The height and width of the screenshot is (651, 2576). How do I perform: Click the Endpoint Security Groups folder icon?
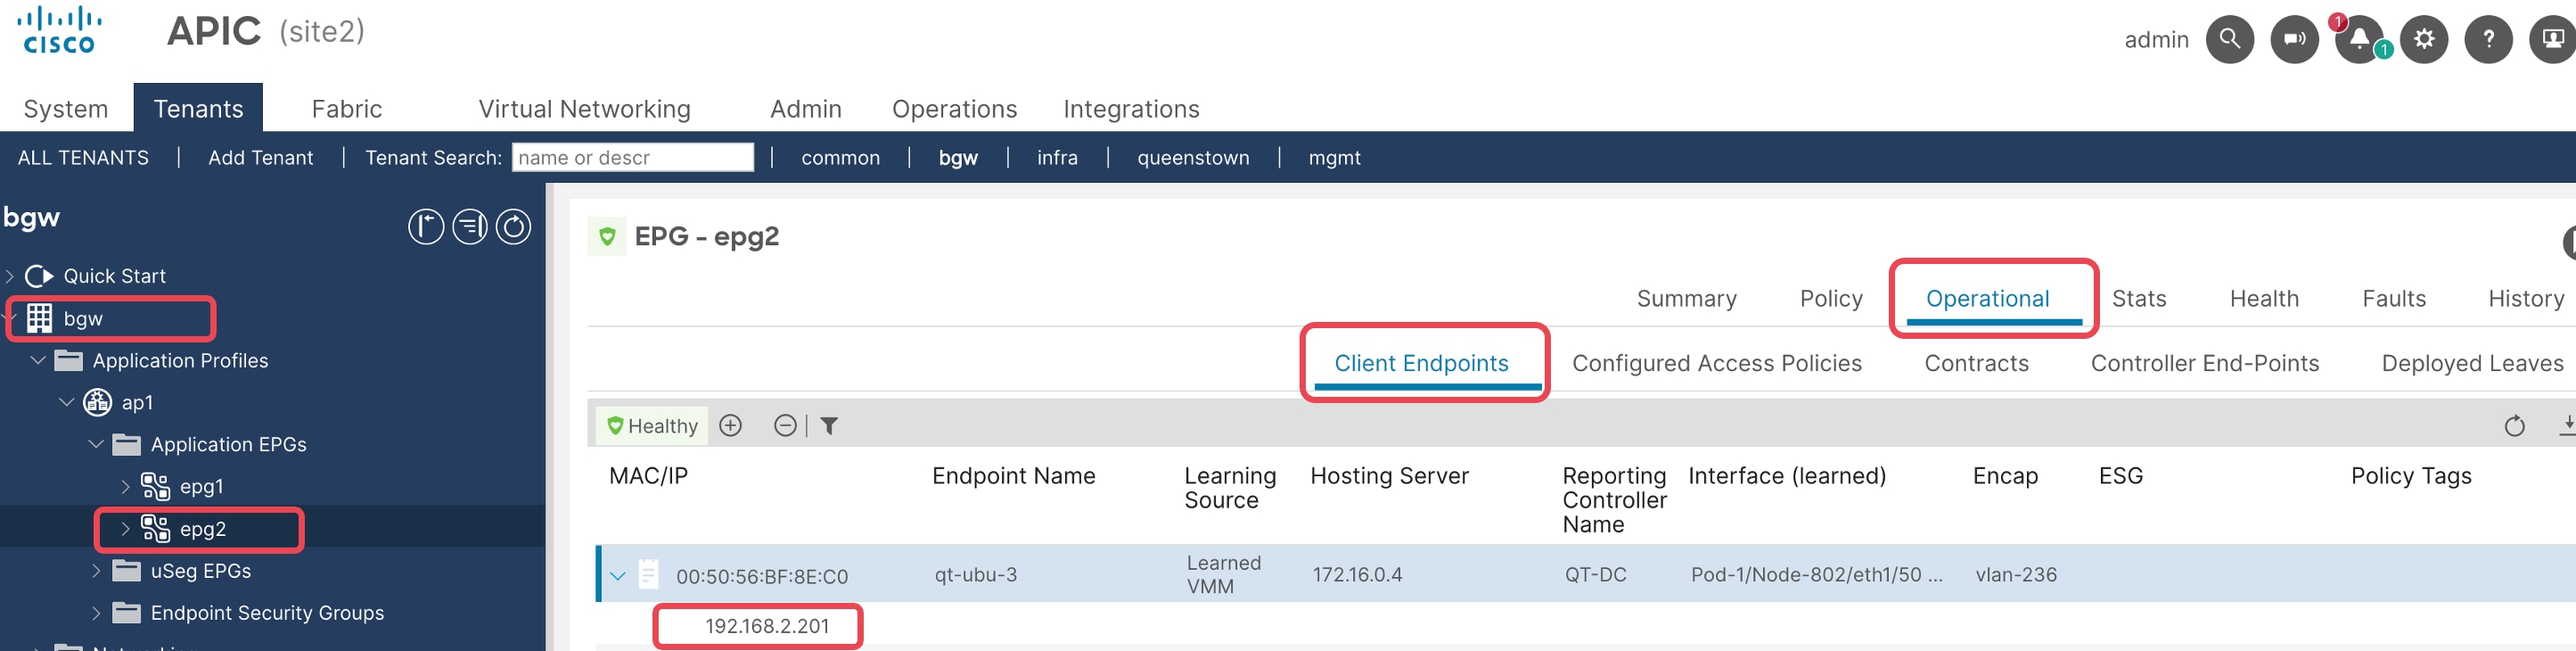[x=126, y=612]
